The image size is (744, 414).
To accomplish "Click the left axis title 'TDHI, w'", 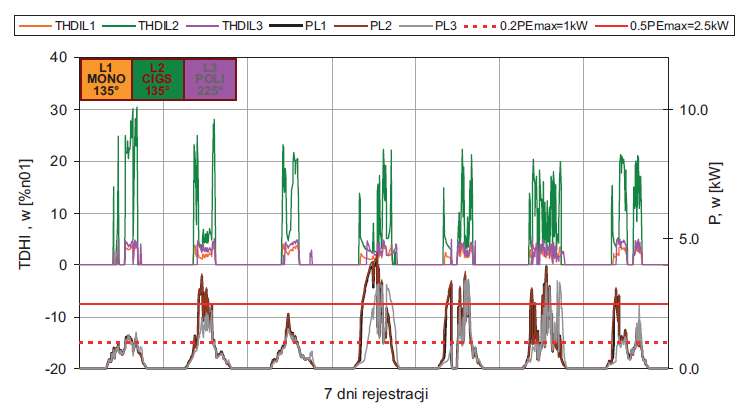I will point(25,214).
